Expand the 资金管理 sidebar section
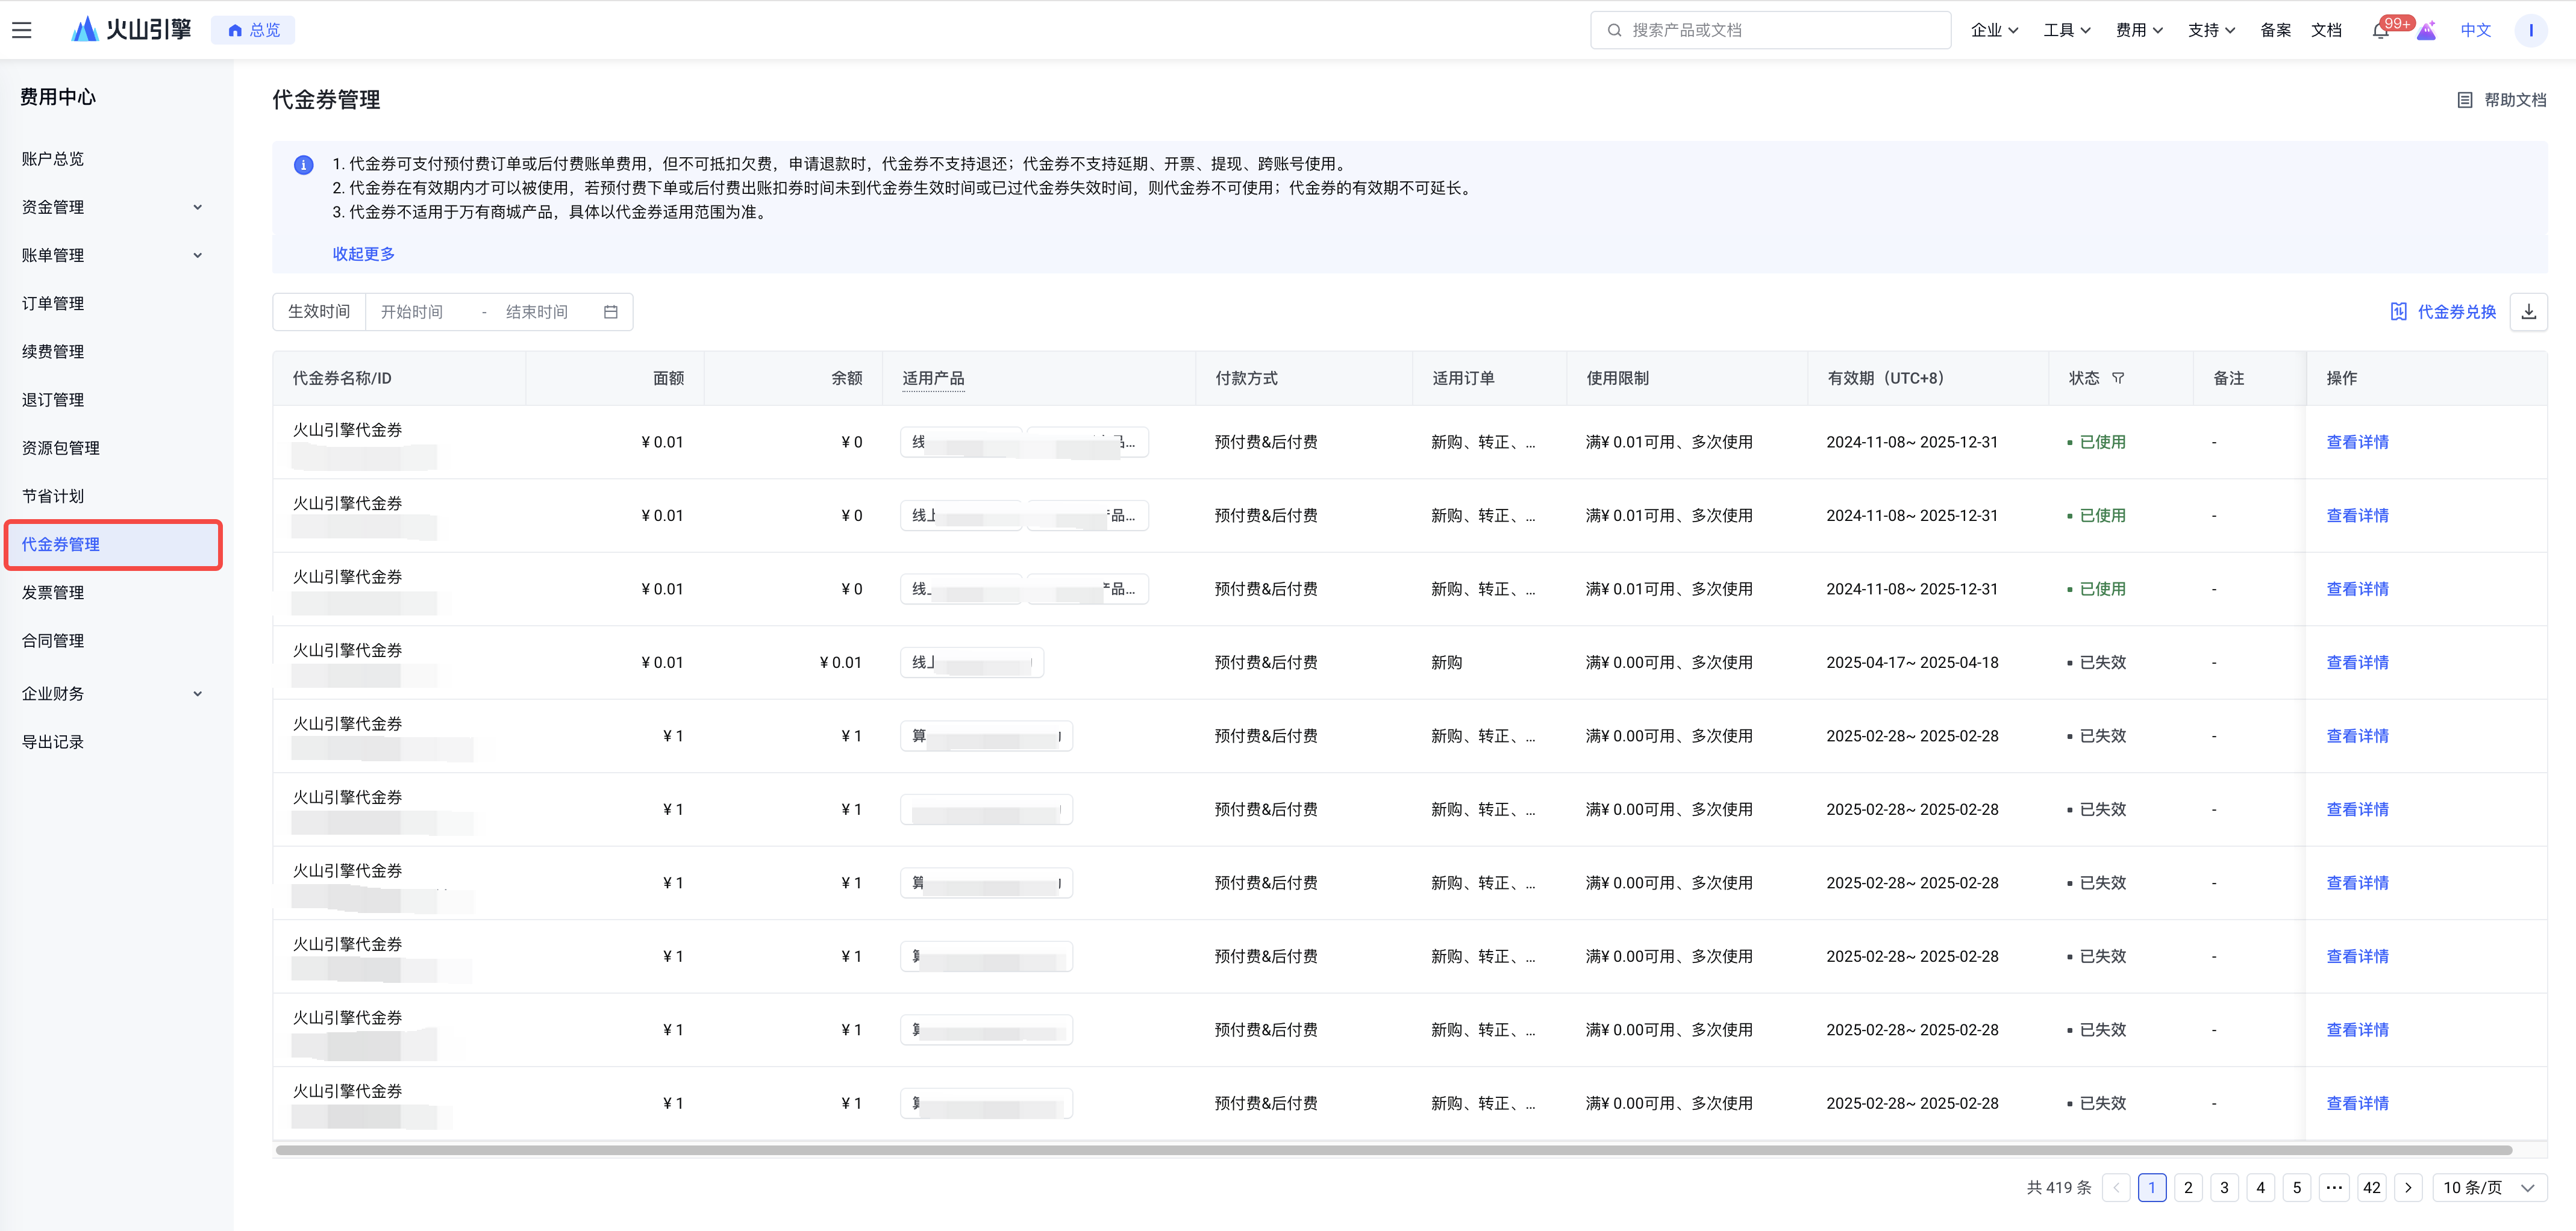2576x1231 pixels. point(111,207)
